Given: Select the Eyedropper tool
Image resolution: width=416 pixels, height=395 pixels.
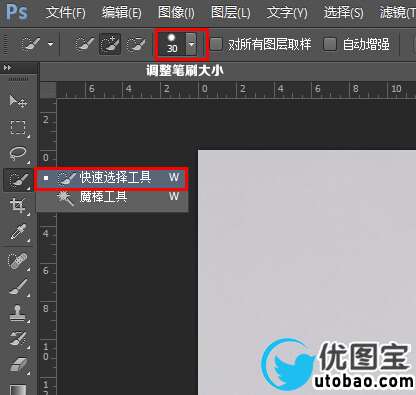Looking at the screenshot, I should tap(18, 232).
